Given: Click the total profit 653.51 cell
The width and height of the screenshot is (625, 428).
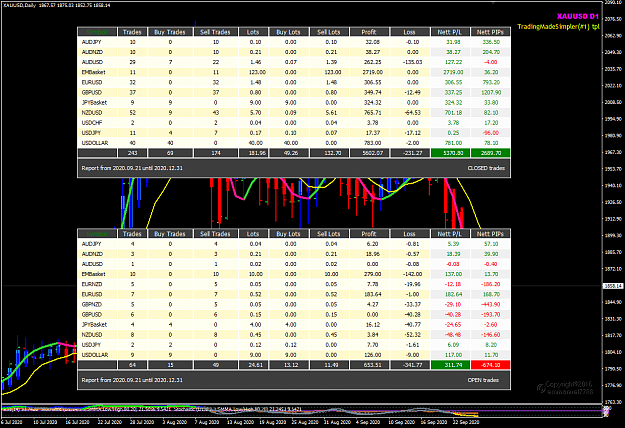Looking at the screenshot, I should (369, 365).
